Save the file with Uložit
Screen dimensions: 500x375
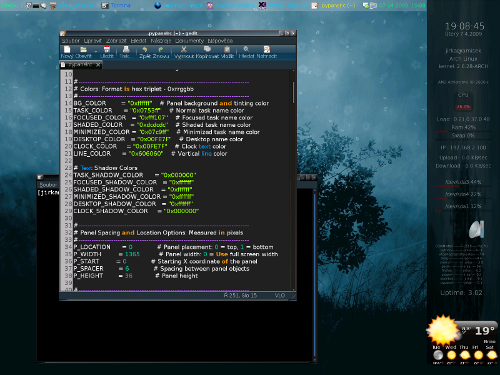107,52
